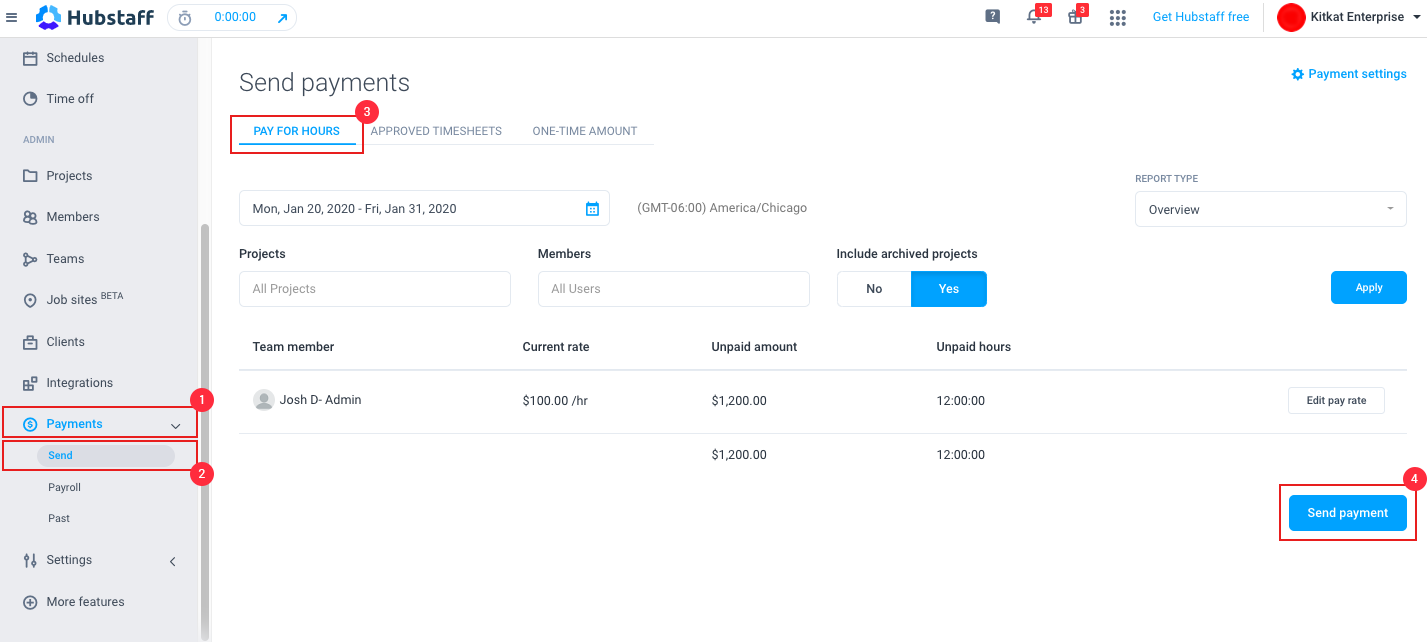Click the timer pop-out arrow icon

tap(282, 18)
